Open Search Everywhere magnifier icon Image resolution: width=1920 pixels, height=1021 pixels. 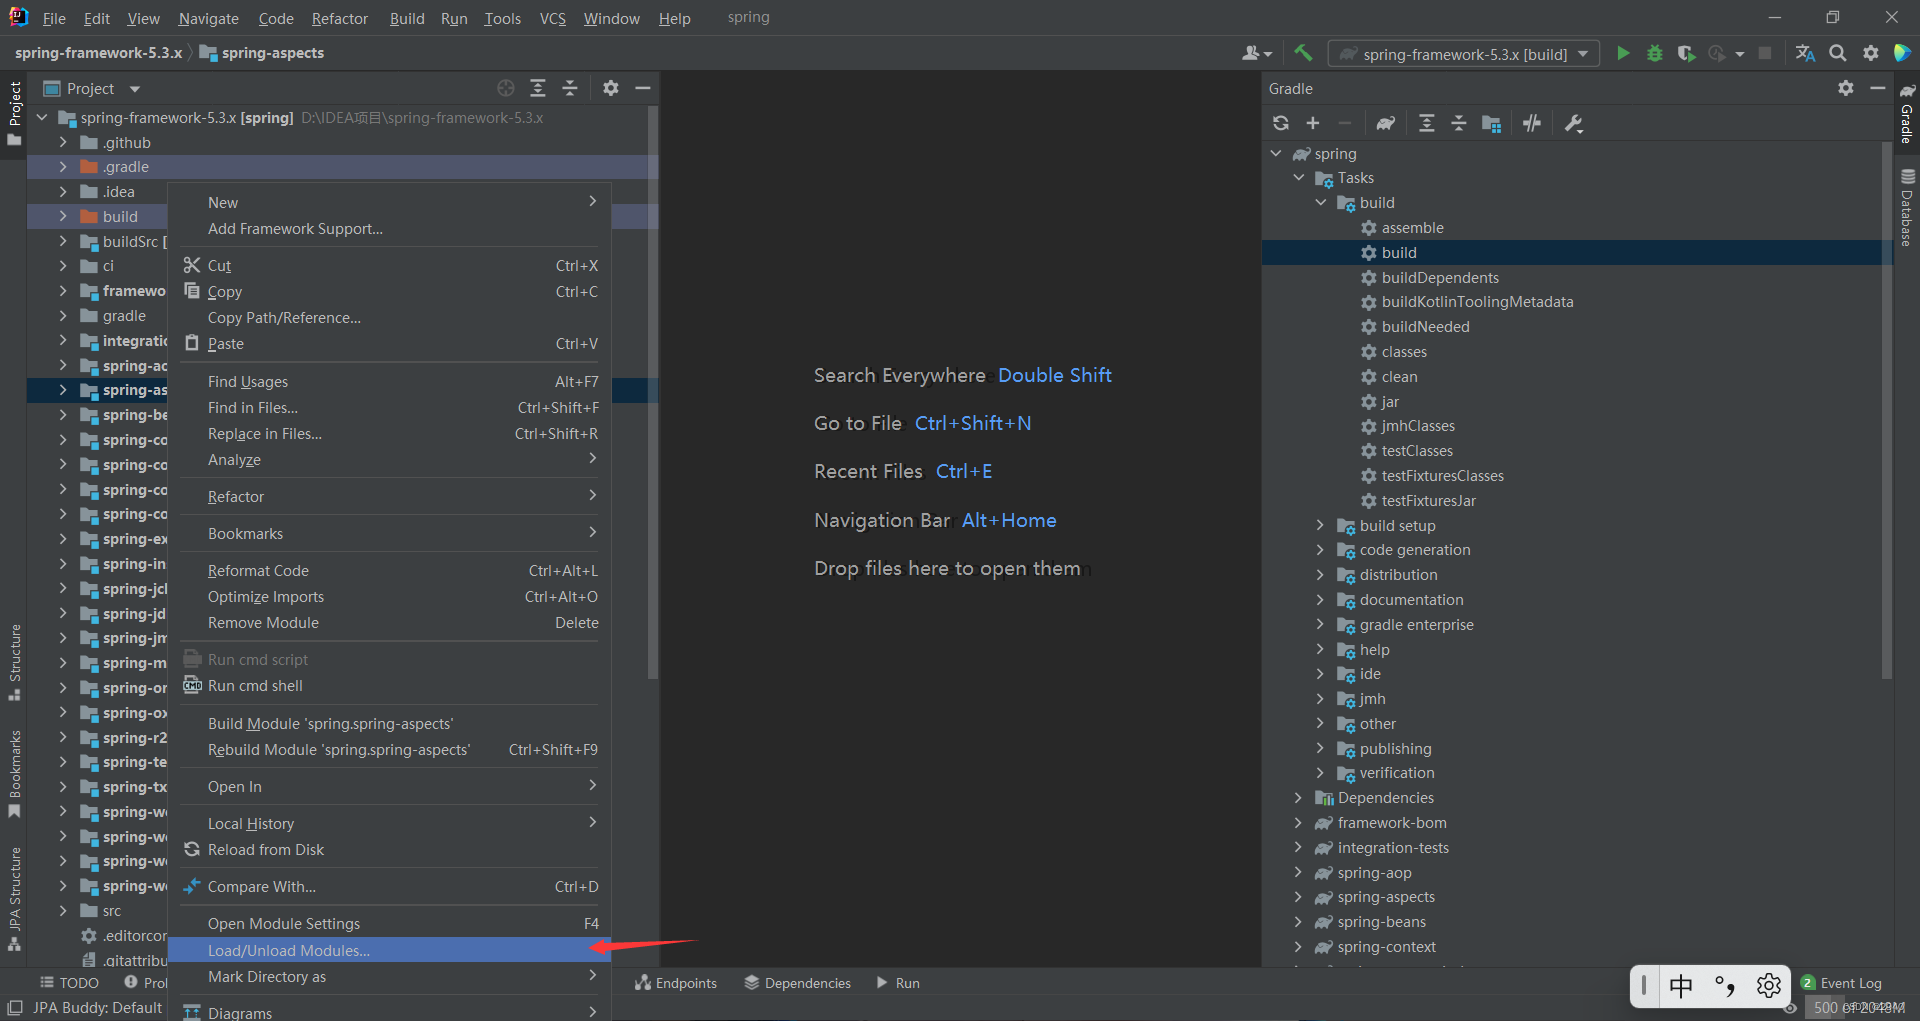[x=1838, y=53]
